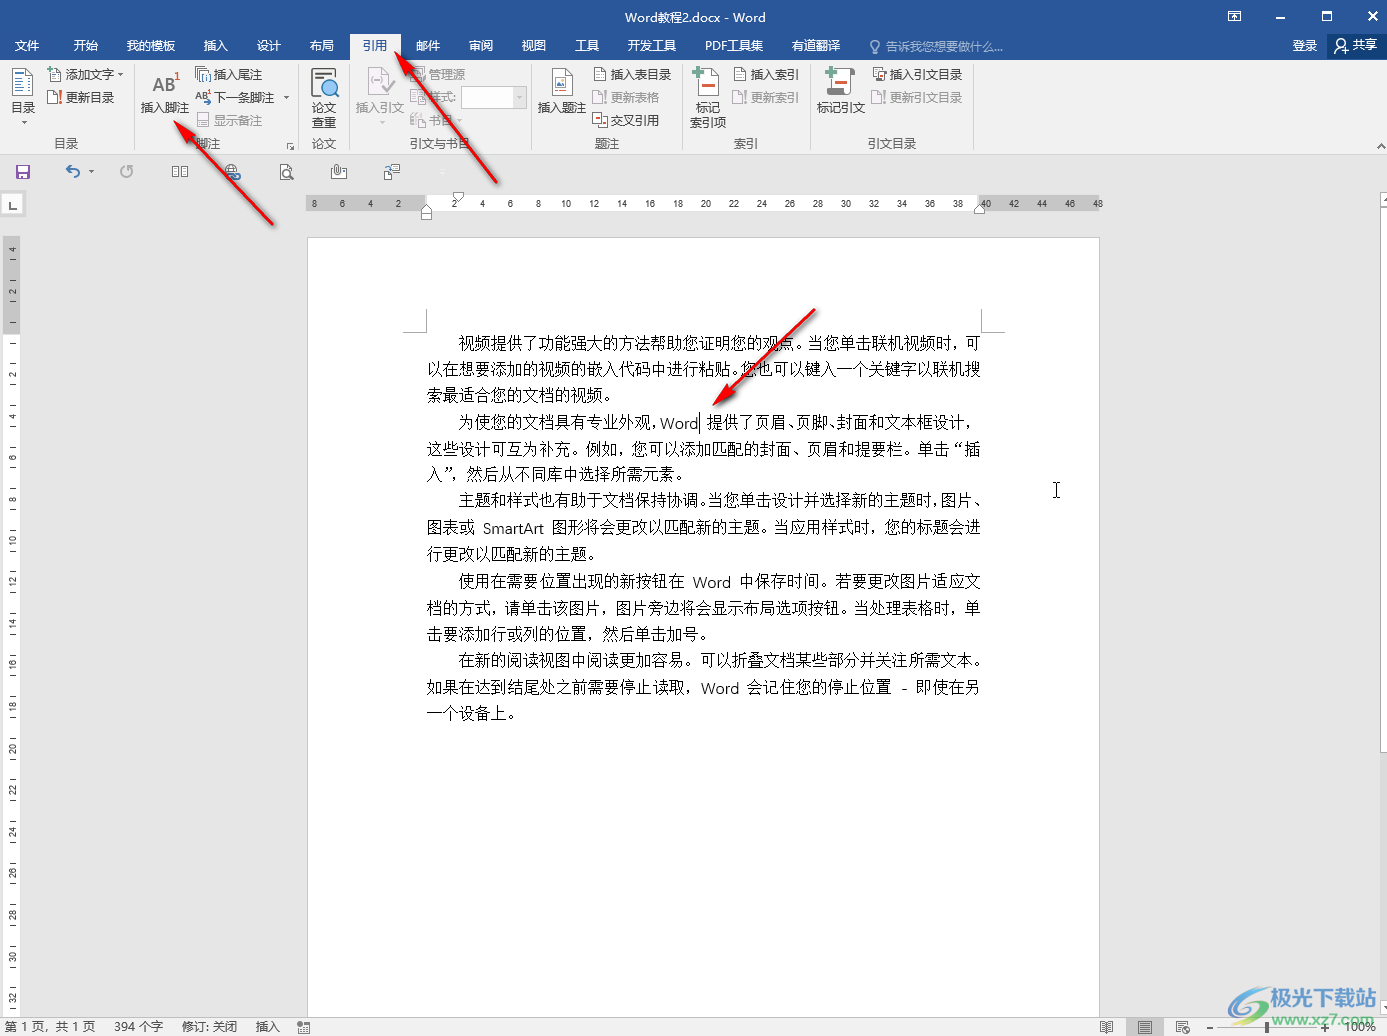
Task: Open the Footnotes (脚注) group dialog launcher
Action: click(291, 146)
